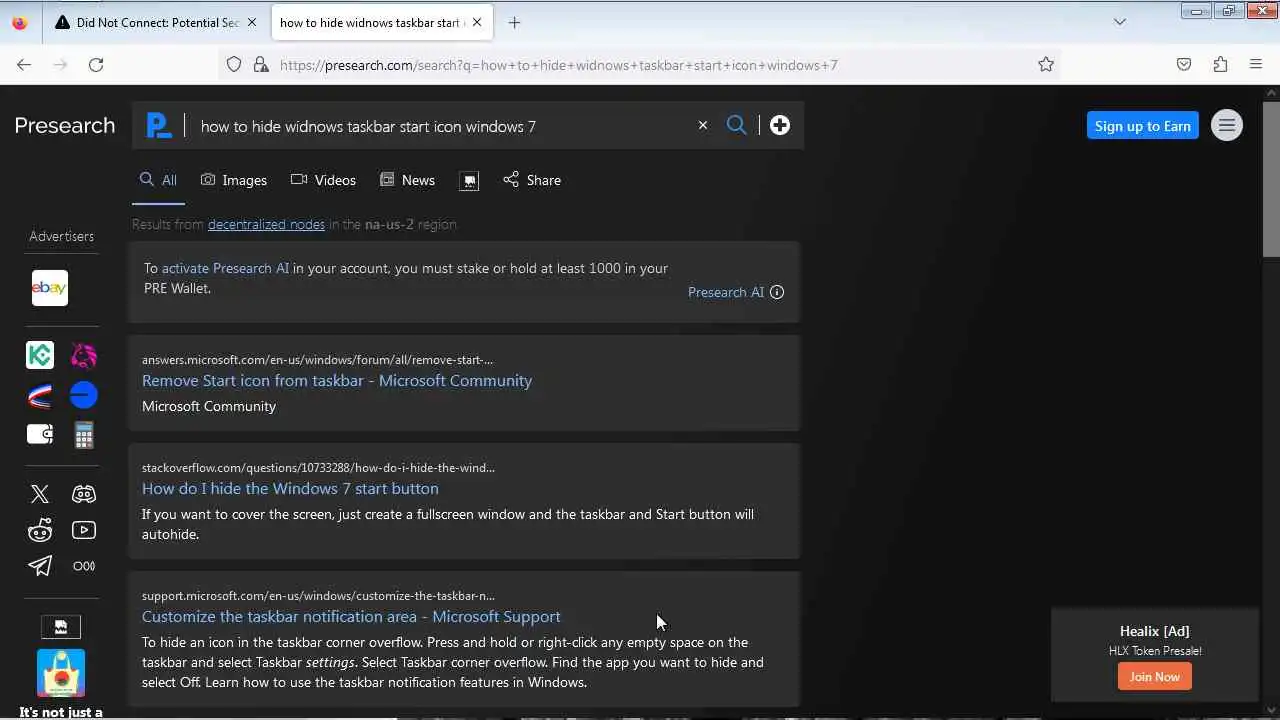Close the Did Not Connect tab
Screen dimensions: 1280x720
[x=253, y=22]
